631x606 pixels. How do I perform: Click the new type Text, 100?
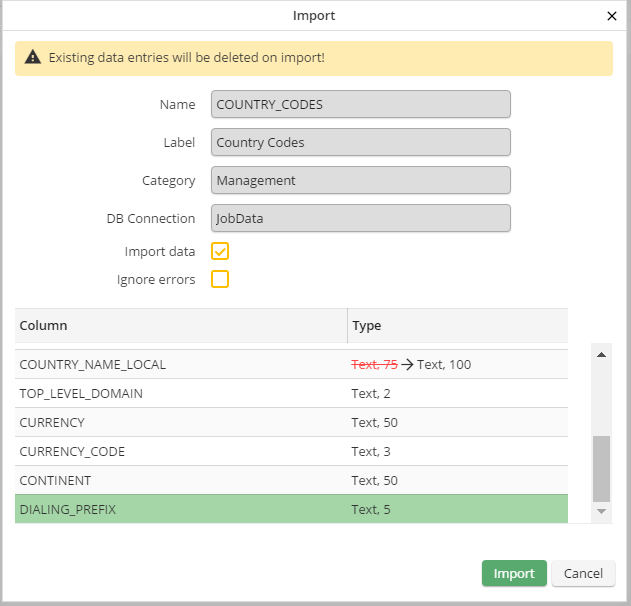point(444,365)
